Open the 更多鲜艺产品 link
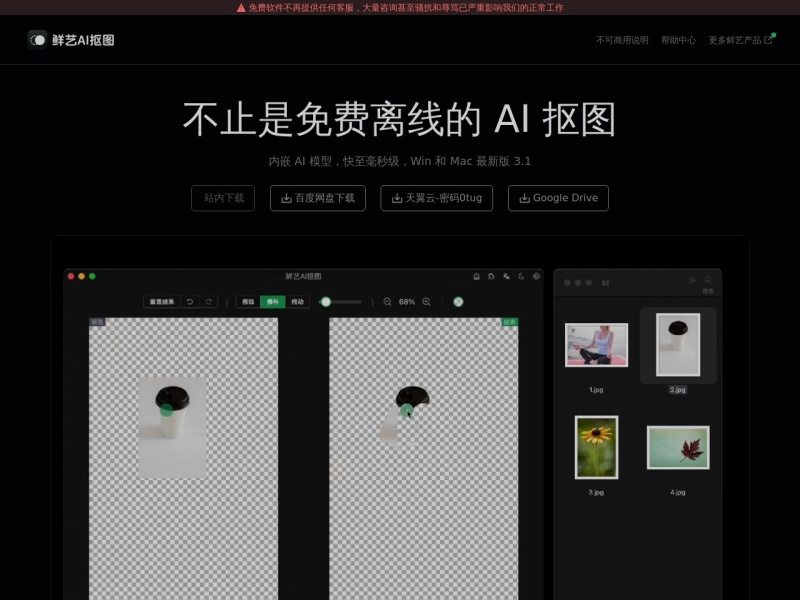 (x=740, y=40)
